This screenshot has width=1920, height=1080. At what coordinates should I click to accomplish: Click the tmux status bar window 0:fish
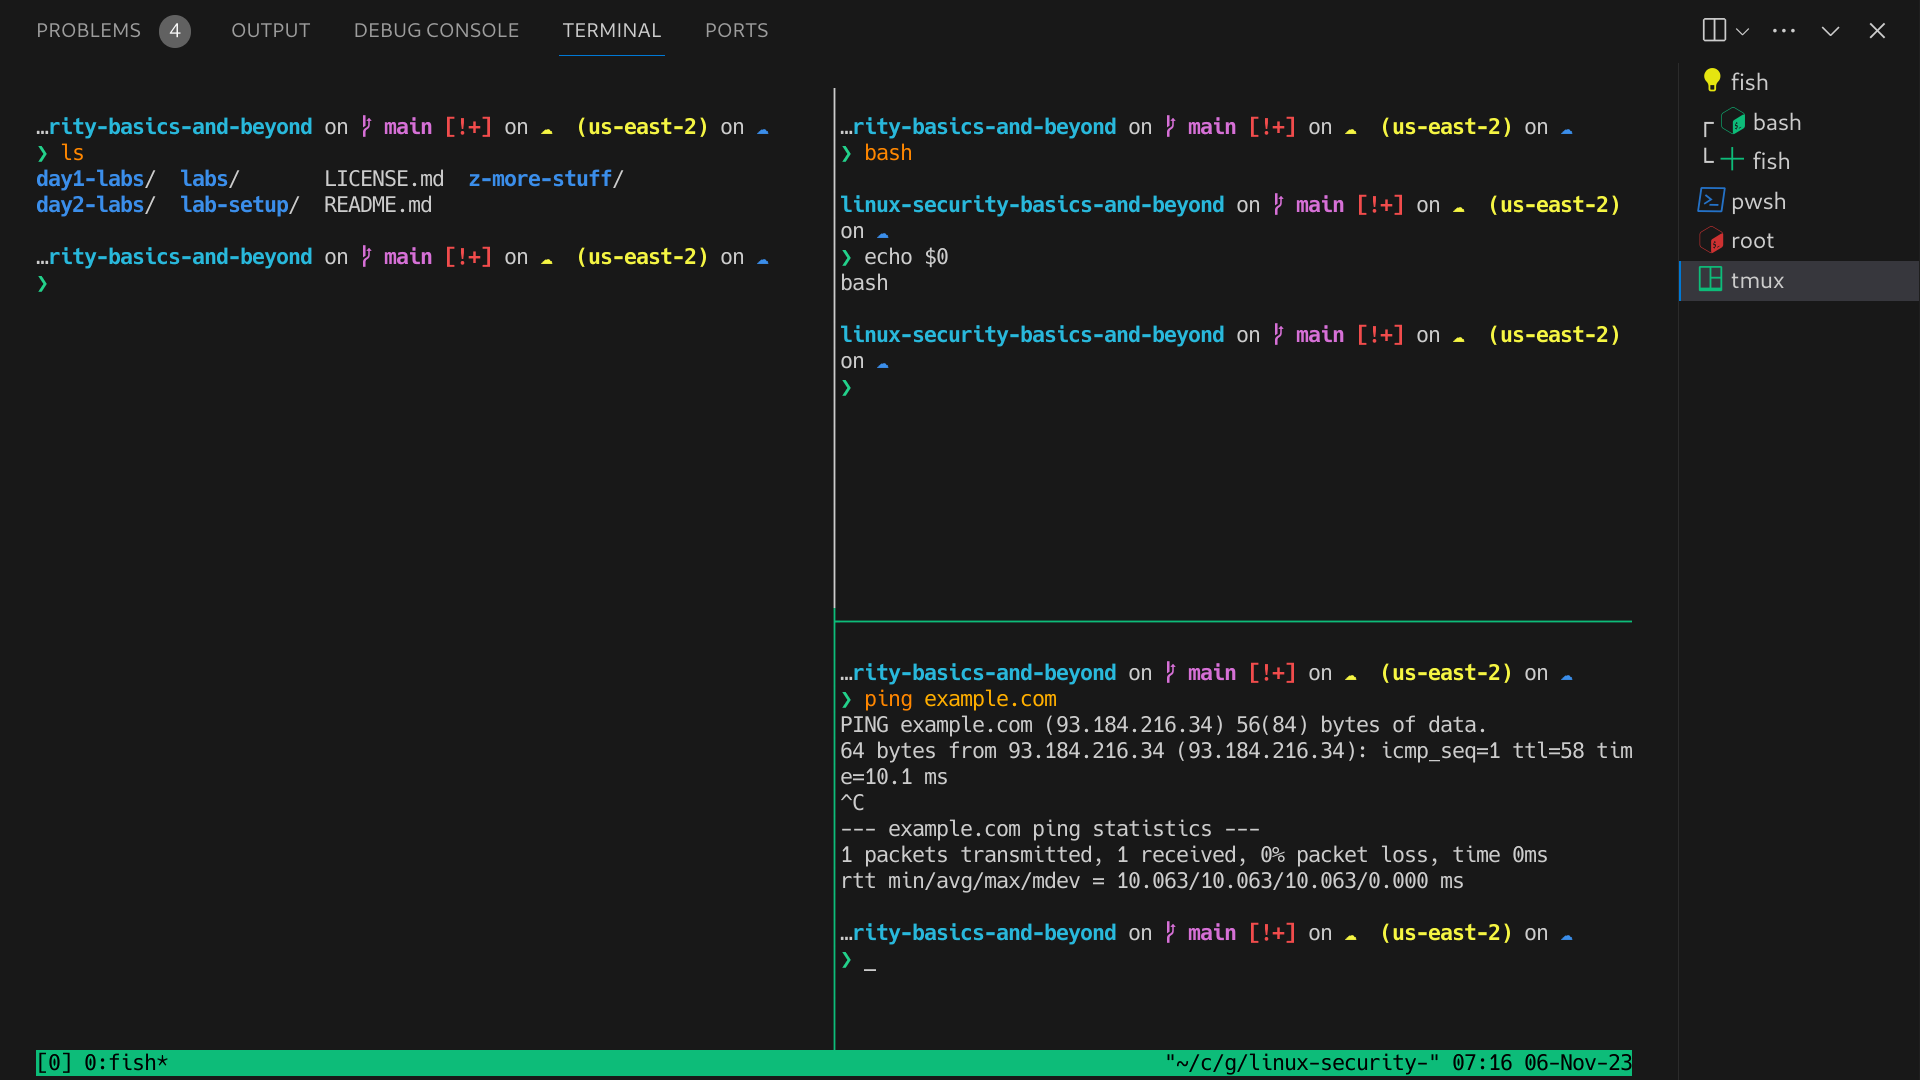(x=125, y=1062)
